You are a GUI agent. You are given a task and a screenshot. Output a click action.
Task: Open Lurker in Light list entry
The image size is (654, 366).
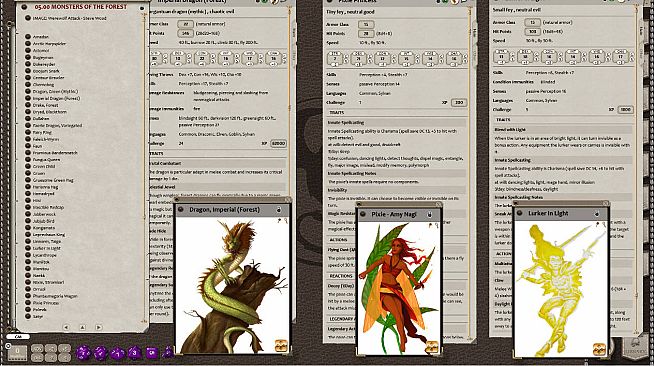[47, 248]
